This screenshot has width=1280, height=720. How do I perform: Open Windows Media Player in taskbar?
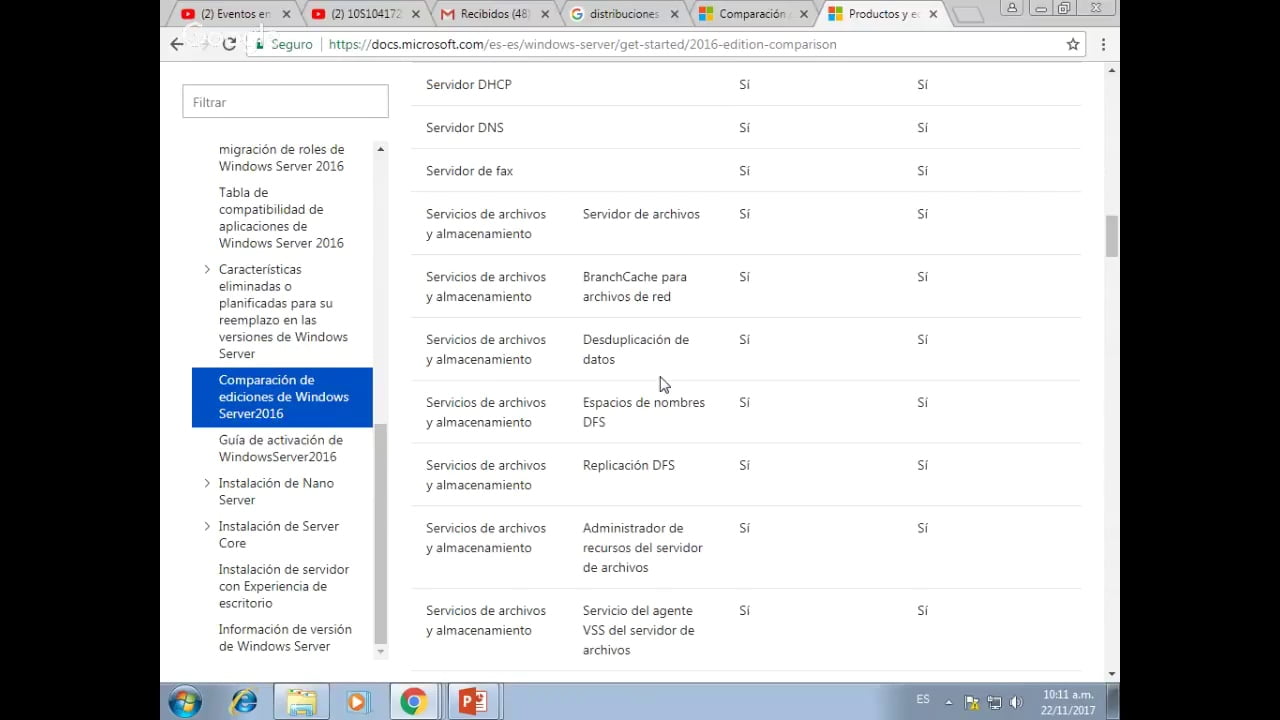tap(357, 702)
